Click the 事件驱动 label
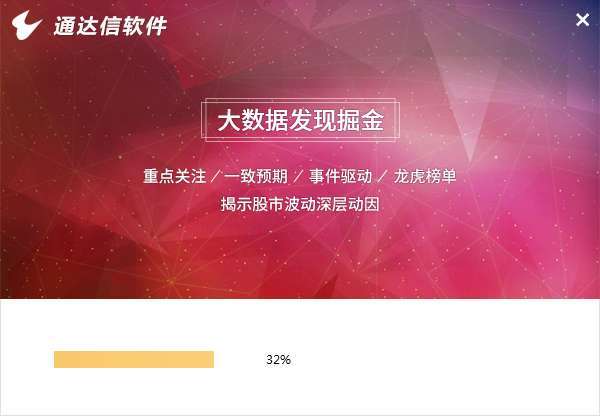This screenshot has height=416, width=600. coord(340,177)
